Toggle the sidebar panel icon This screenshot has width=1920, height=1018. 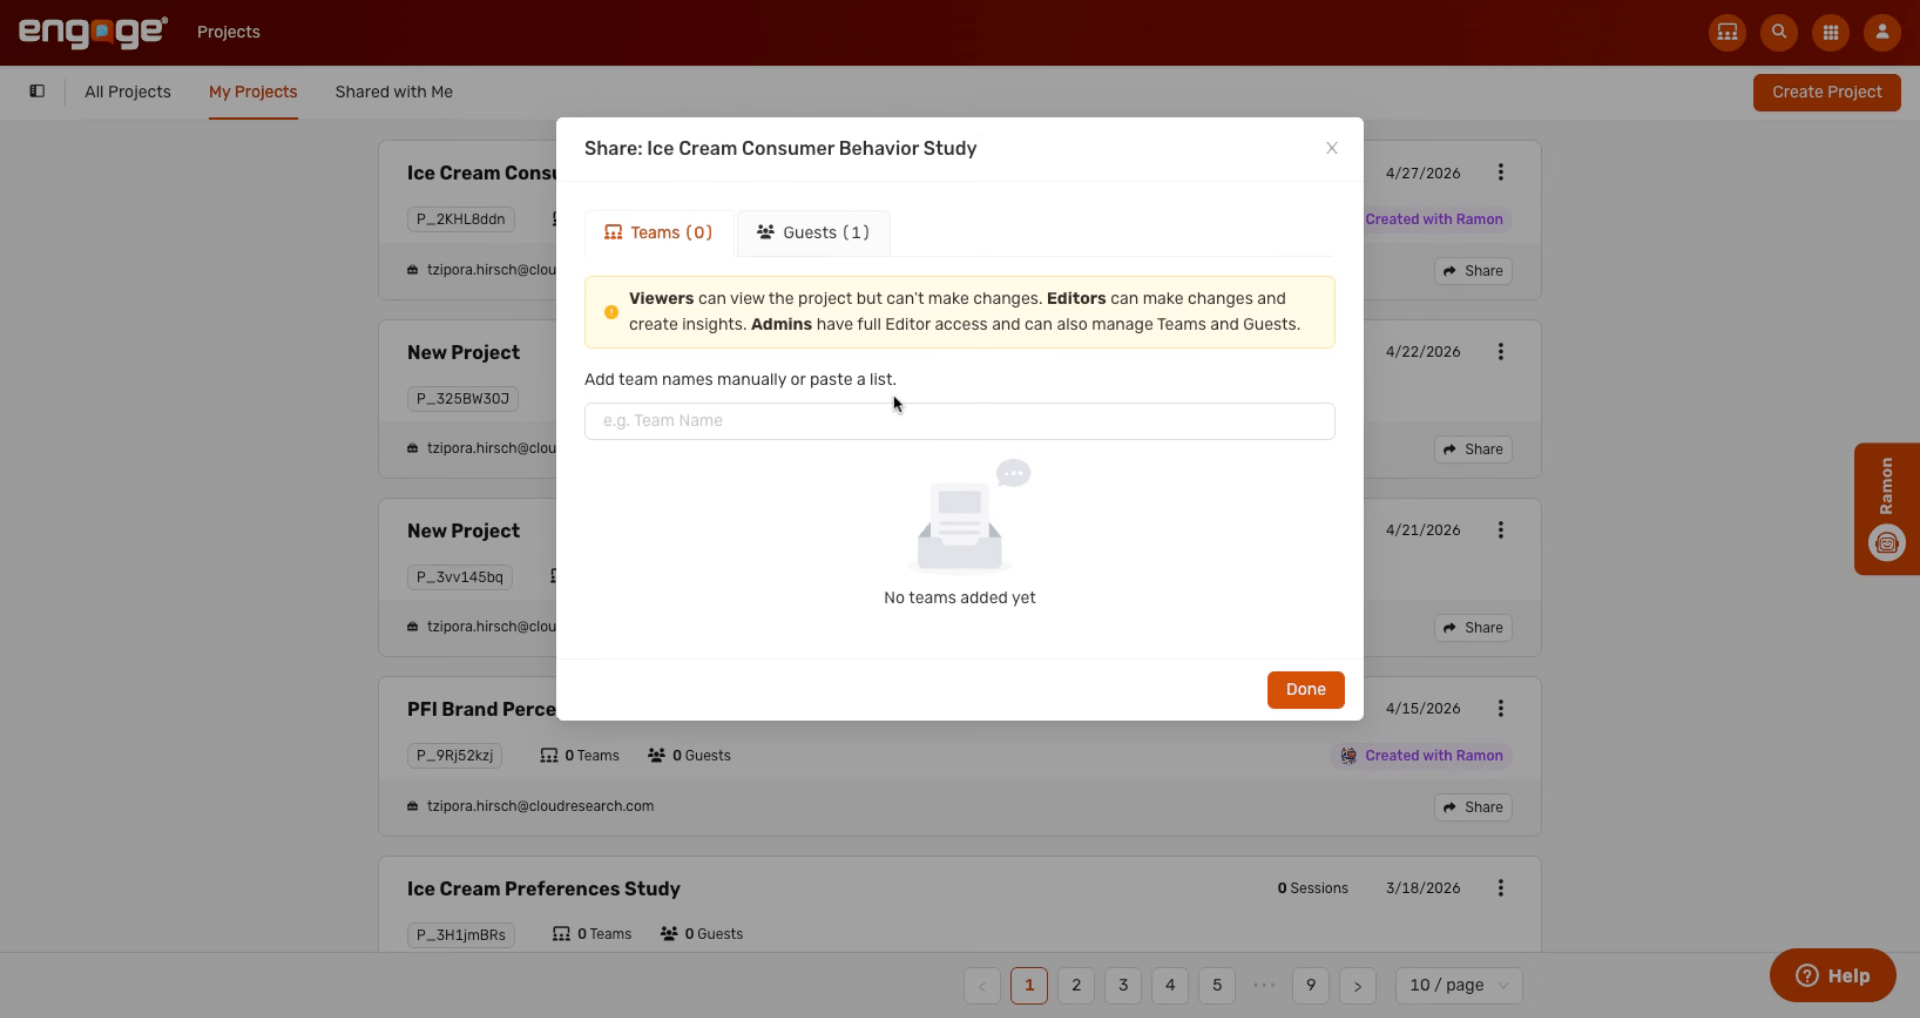(37, 91)
